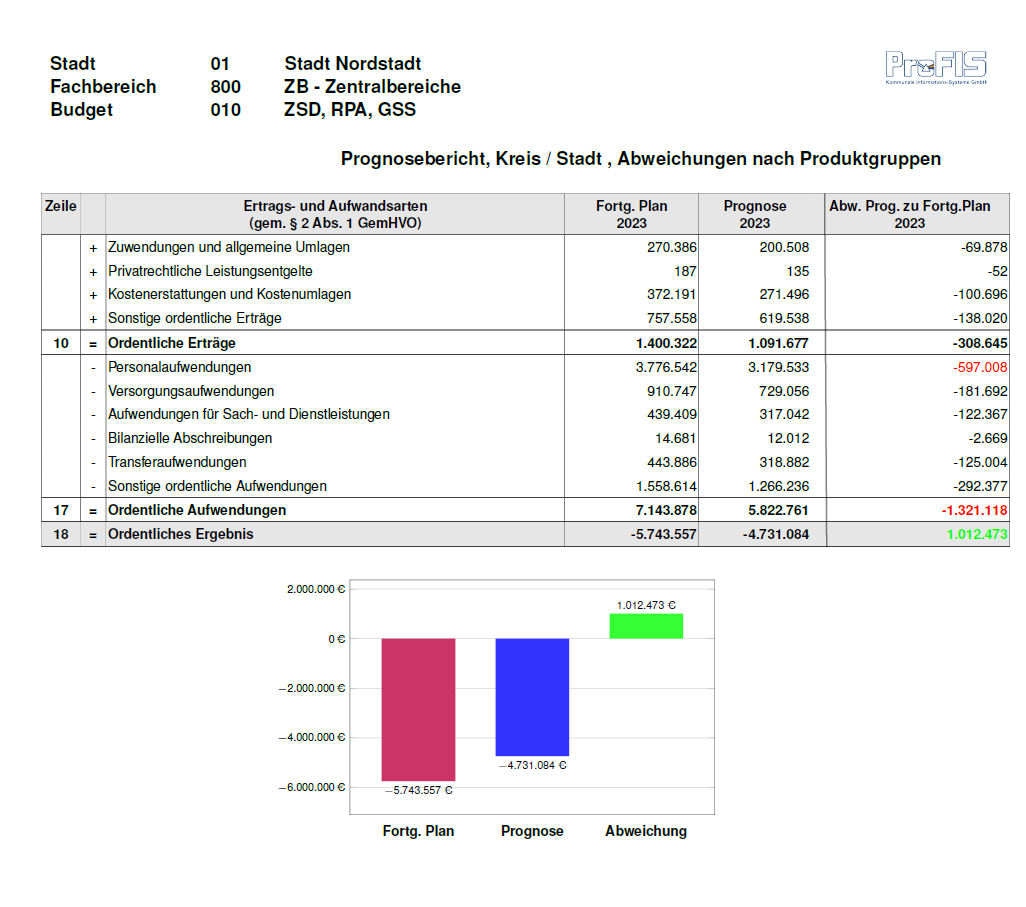
Task: Select the 'Transferaufwendungen' row label
Action: [x=177, y=462]
